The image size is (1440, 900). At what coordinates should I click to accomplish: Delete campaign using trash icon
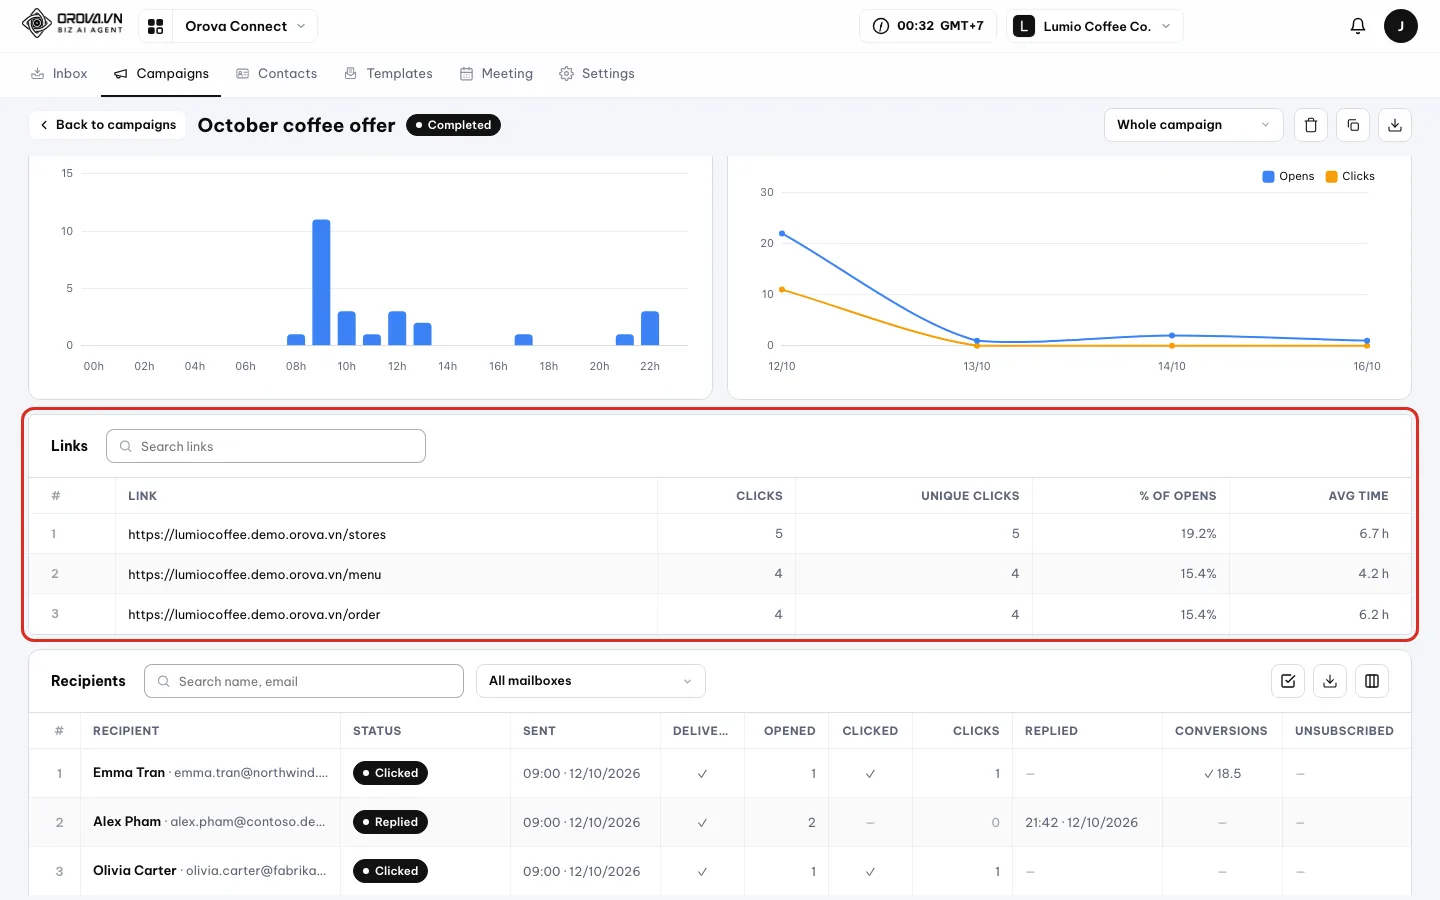pyautogui.click(x=1311, y=125)
